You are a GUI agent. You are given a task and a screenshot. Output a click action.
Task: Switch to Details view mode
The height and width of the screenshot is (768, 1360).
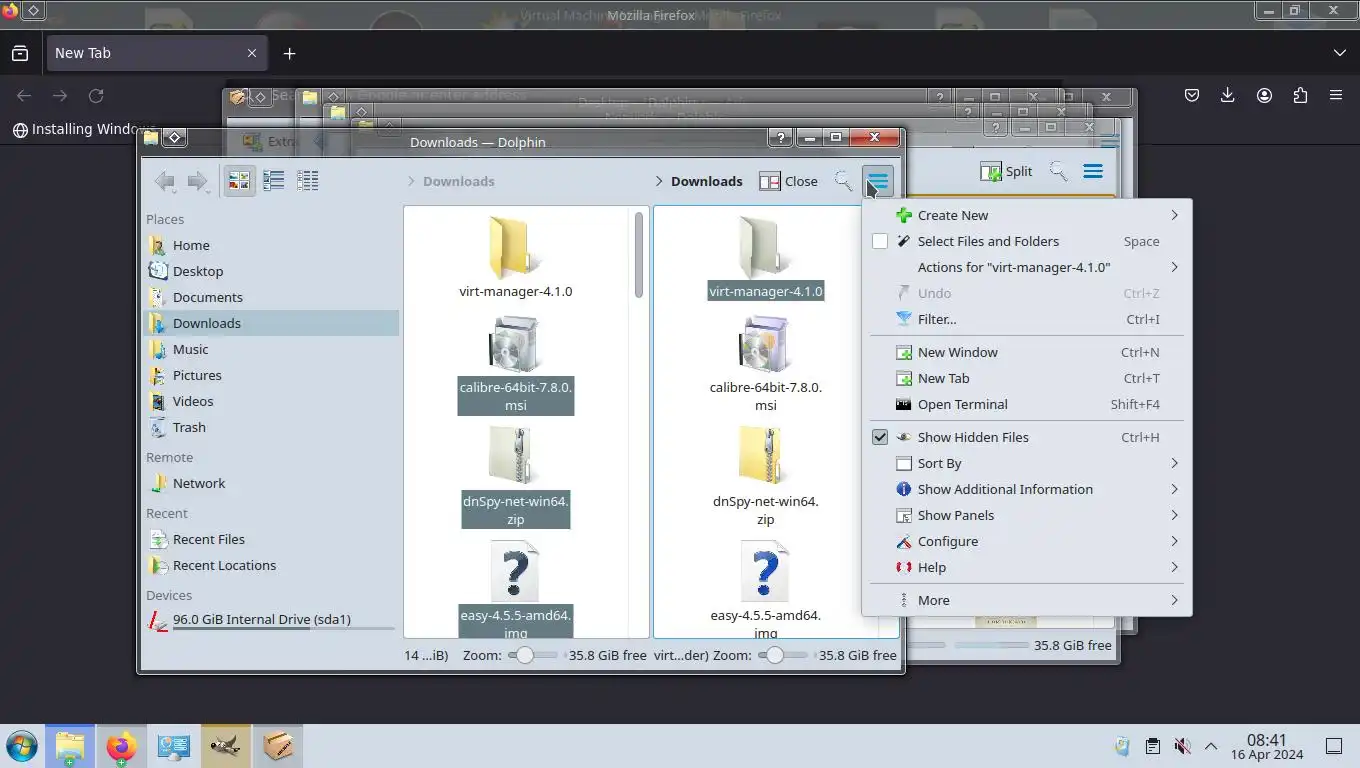click(308, 181)
